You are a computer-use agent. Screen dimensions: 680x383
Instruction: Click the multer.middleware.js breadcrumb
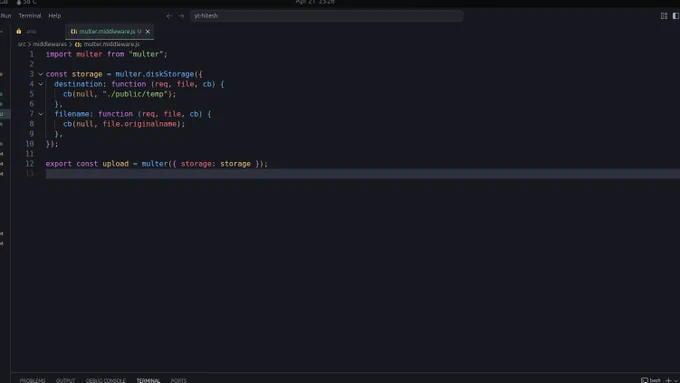[x=108, y=44]
